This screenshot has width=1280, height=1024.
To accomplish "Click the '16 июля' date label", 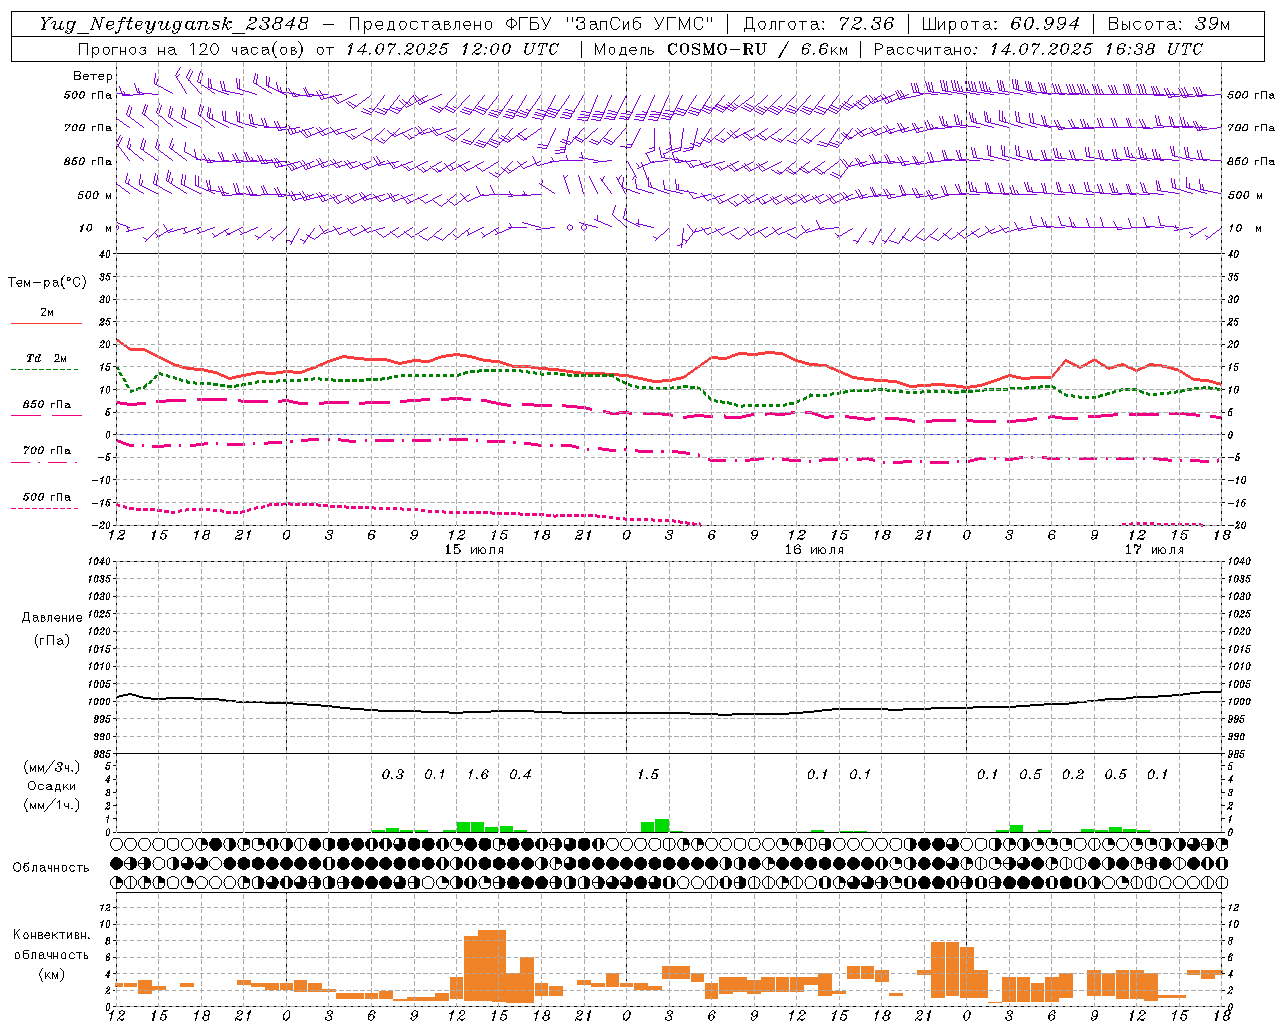I will (814, 550).
